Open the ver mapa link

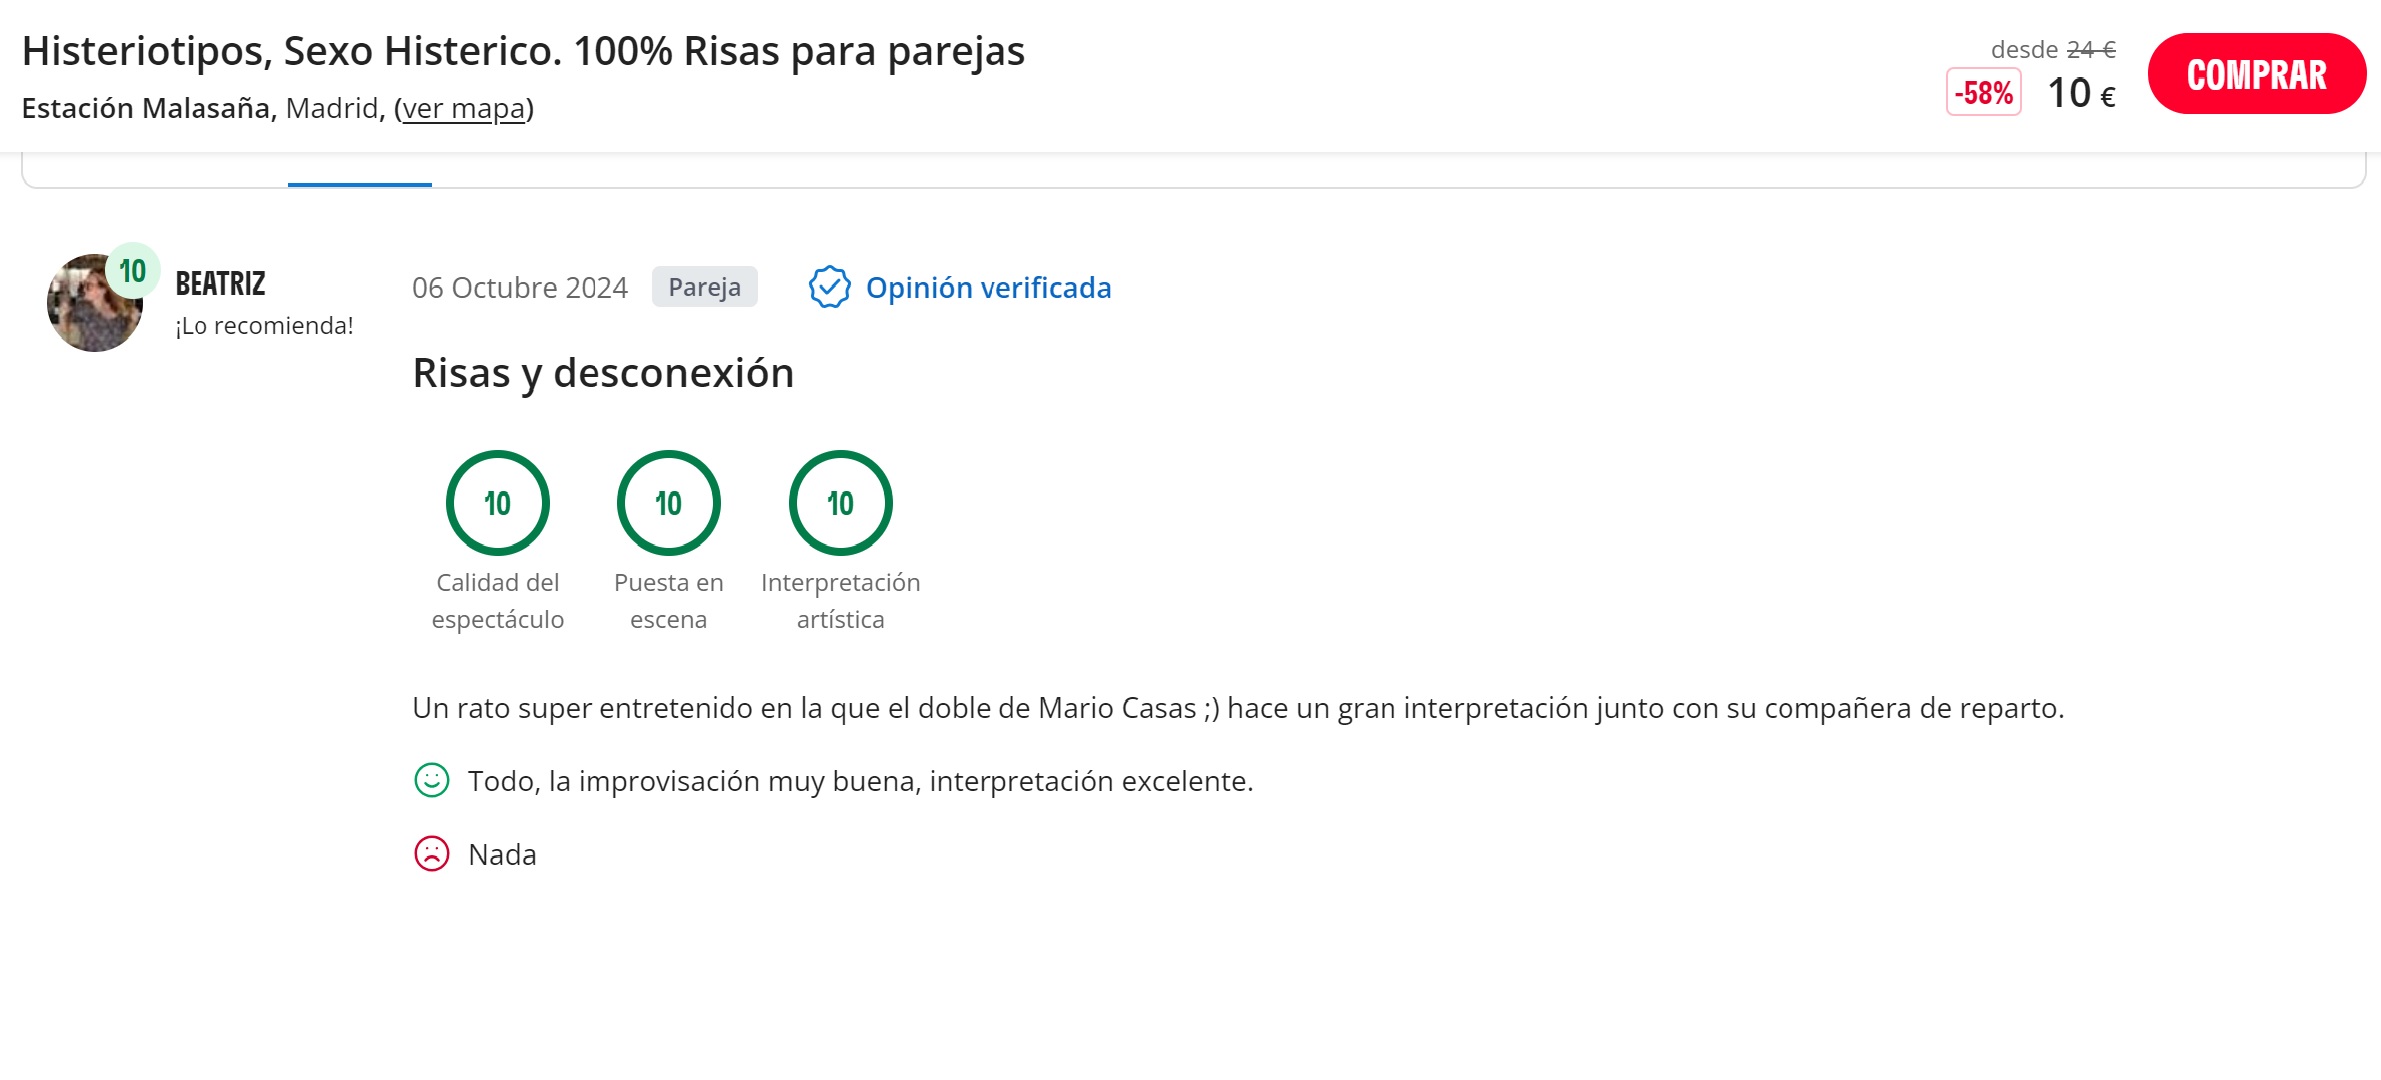[464, 108]
